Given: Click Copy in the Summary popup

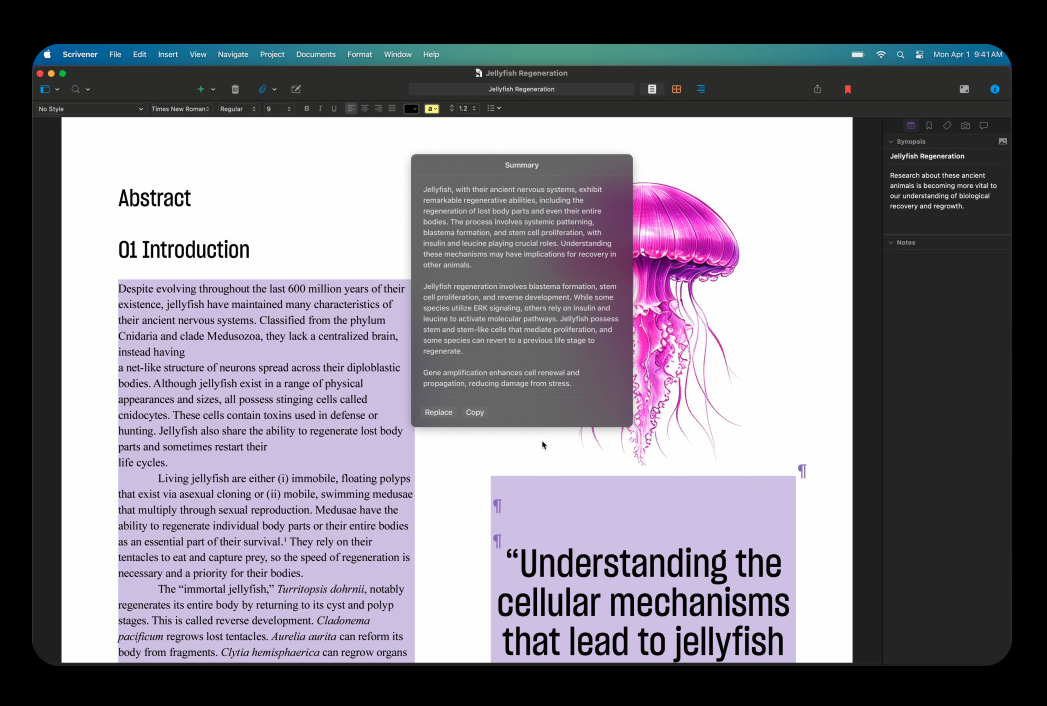Looking at the screenshot, I should pyautogui.click(x=475, y=413).
